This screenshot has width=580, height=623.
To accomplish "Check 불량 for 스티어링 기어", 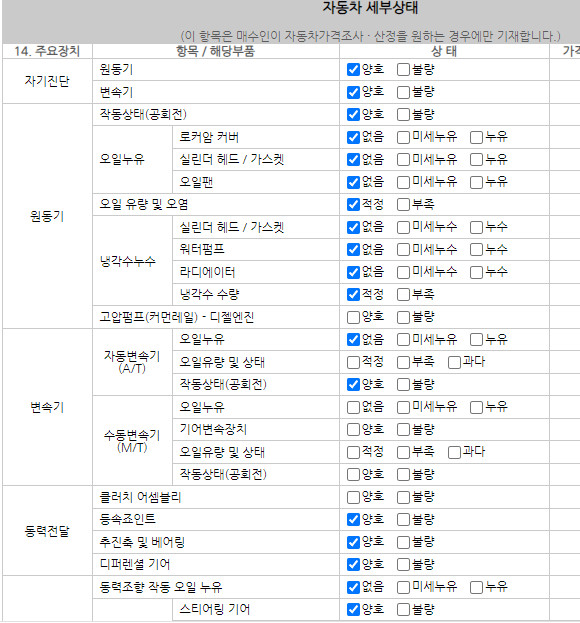I will tap(403, 609).
